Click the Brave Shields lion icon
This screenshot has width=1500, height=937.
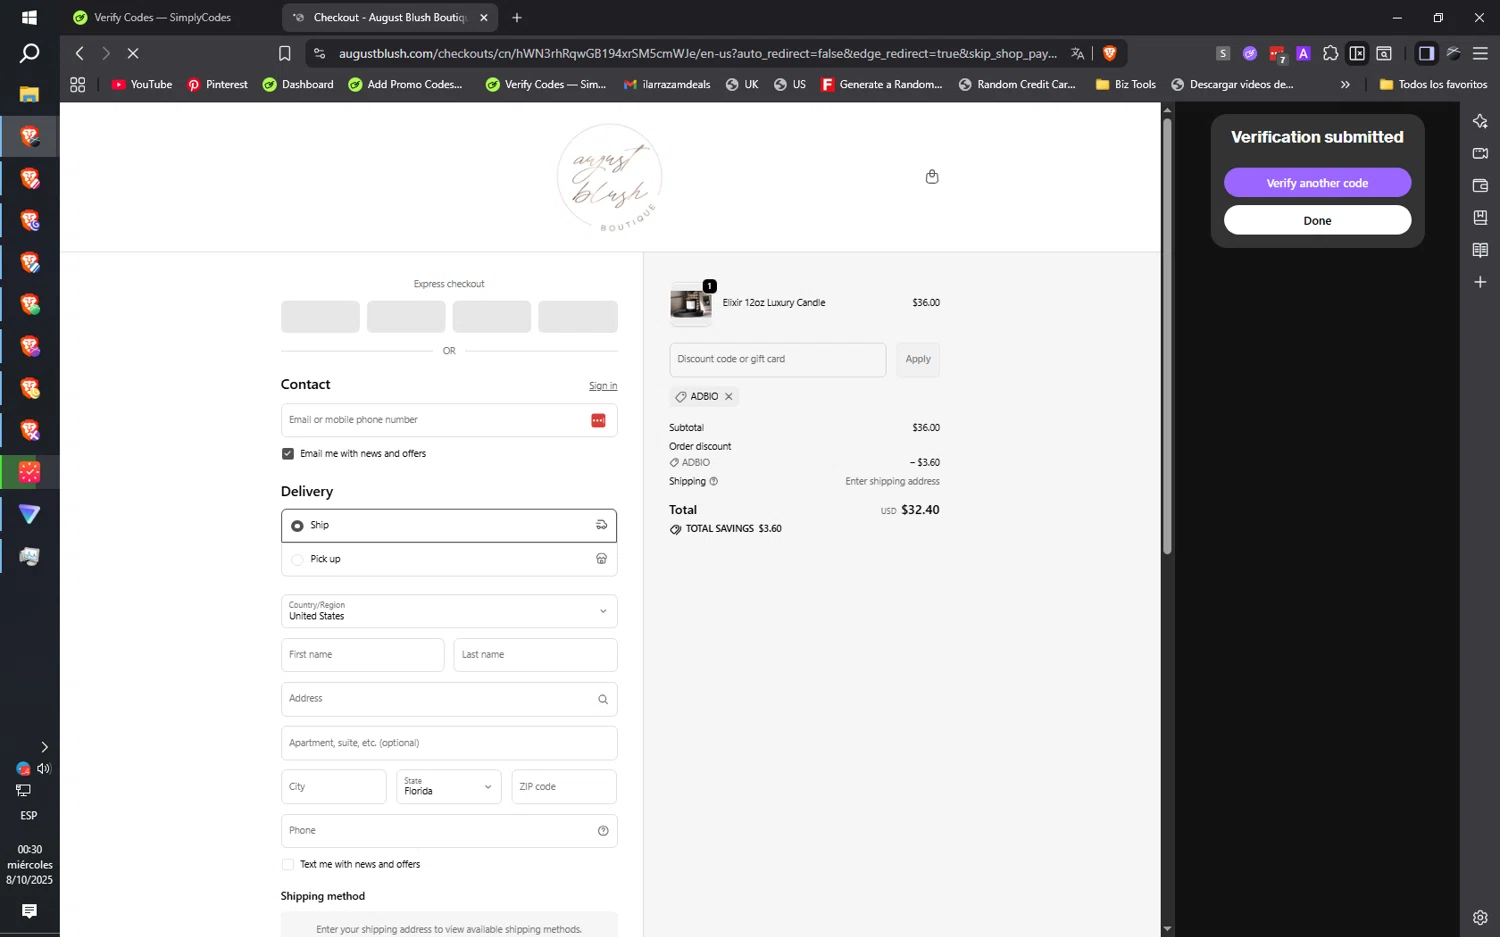click(x=1109, y=54)
